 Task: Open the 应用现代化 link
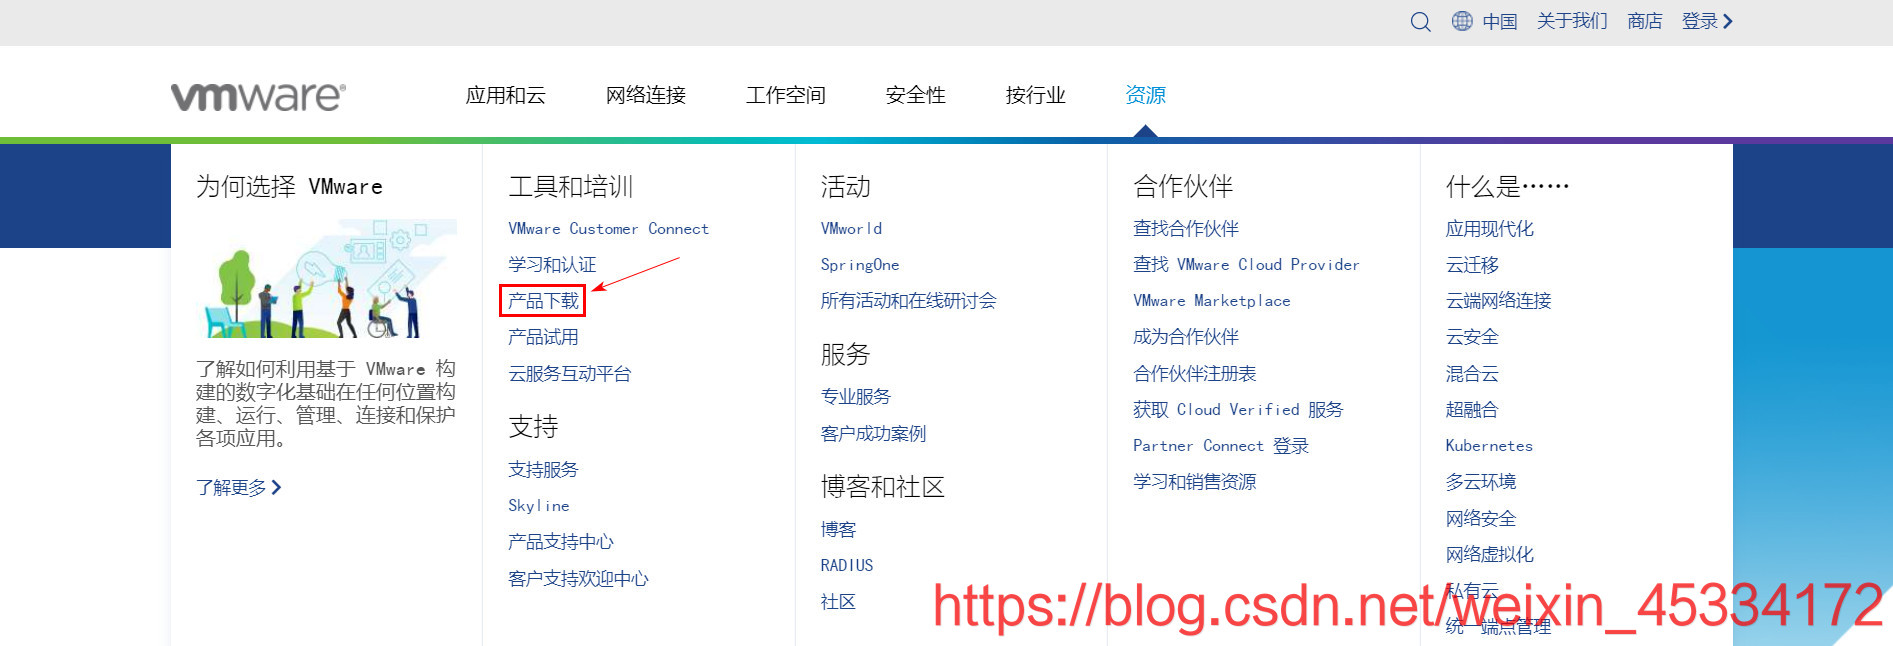tap(1489, 229)
